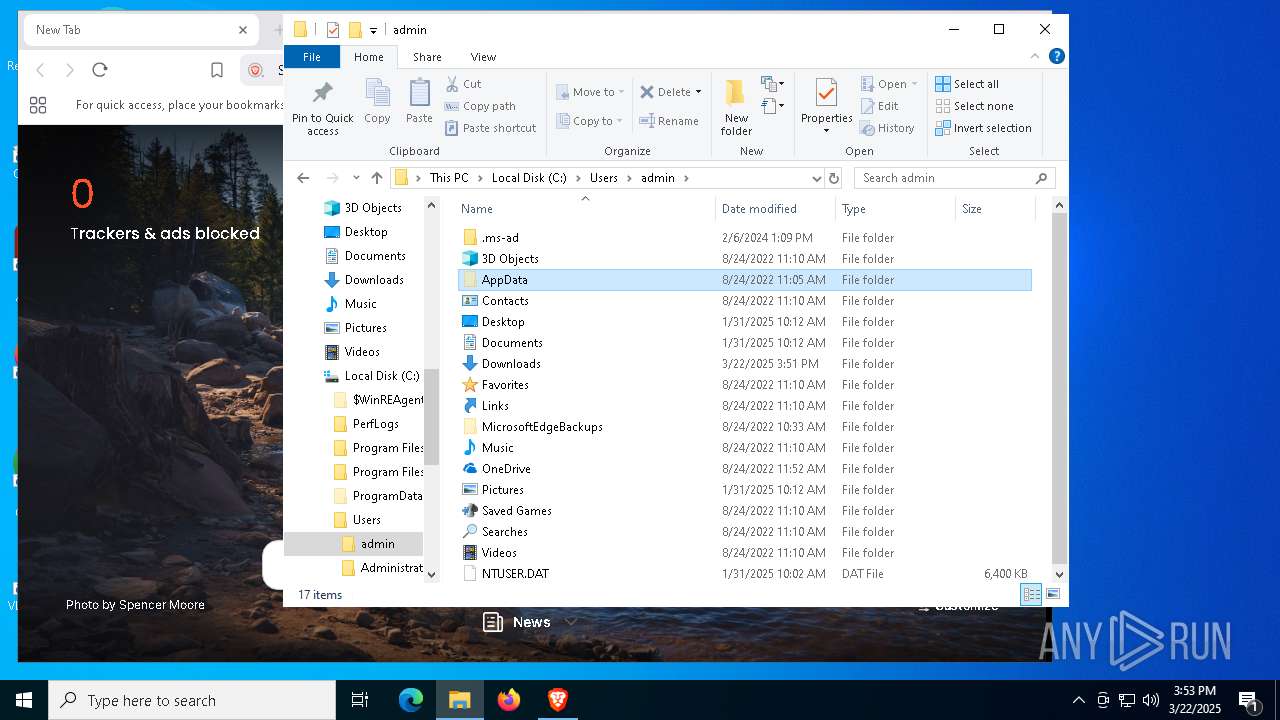Collapse the ribbon with the chevron
The width and height of the screenshot is (1280, 720).
(1035, 57)
